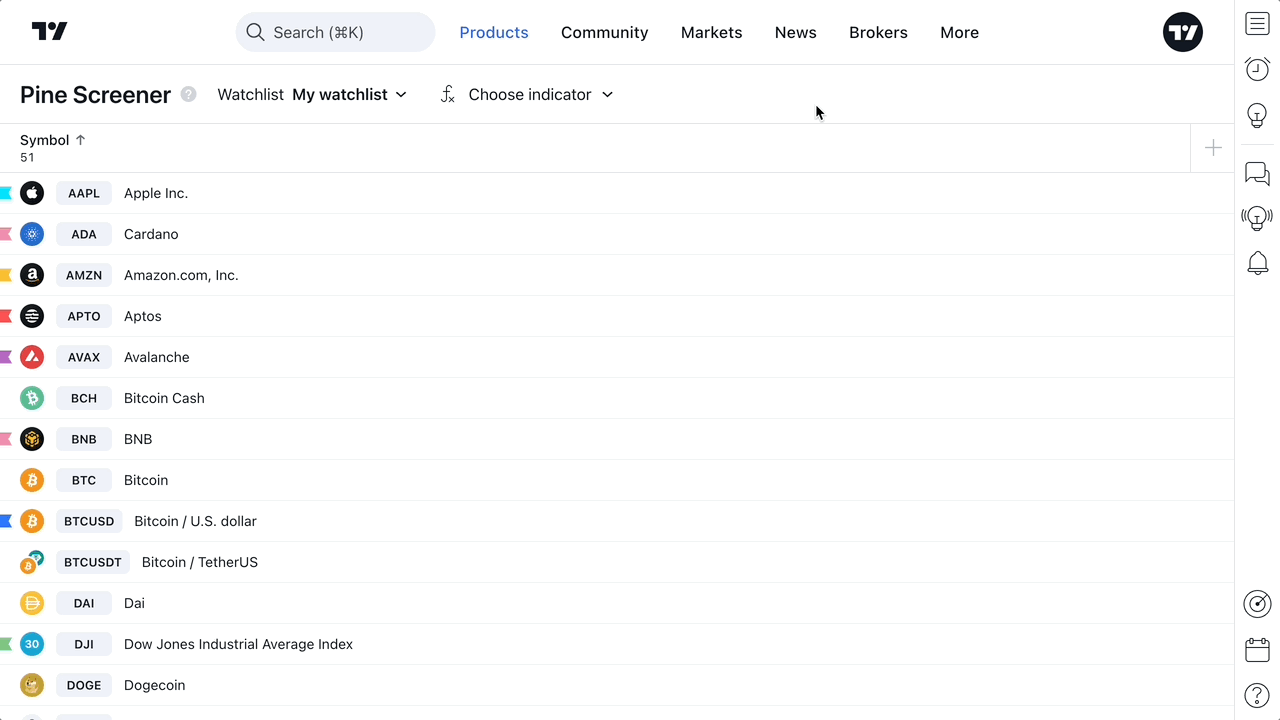This screenshot has height=720, width=1280.
Task: Select the Dow Jones Industrial Average Index text
Action: tap(238, 644)
